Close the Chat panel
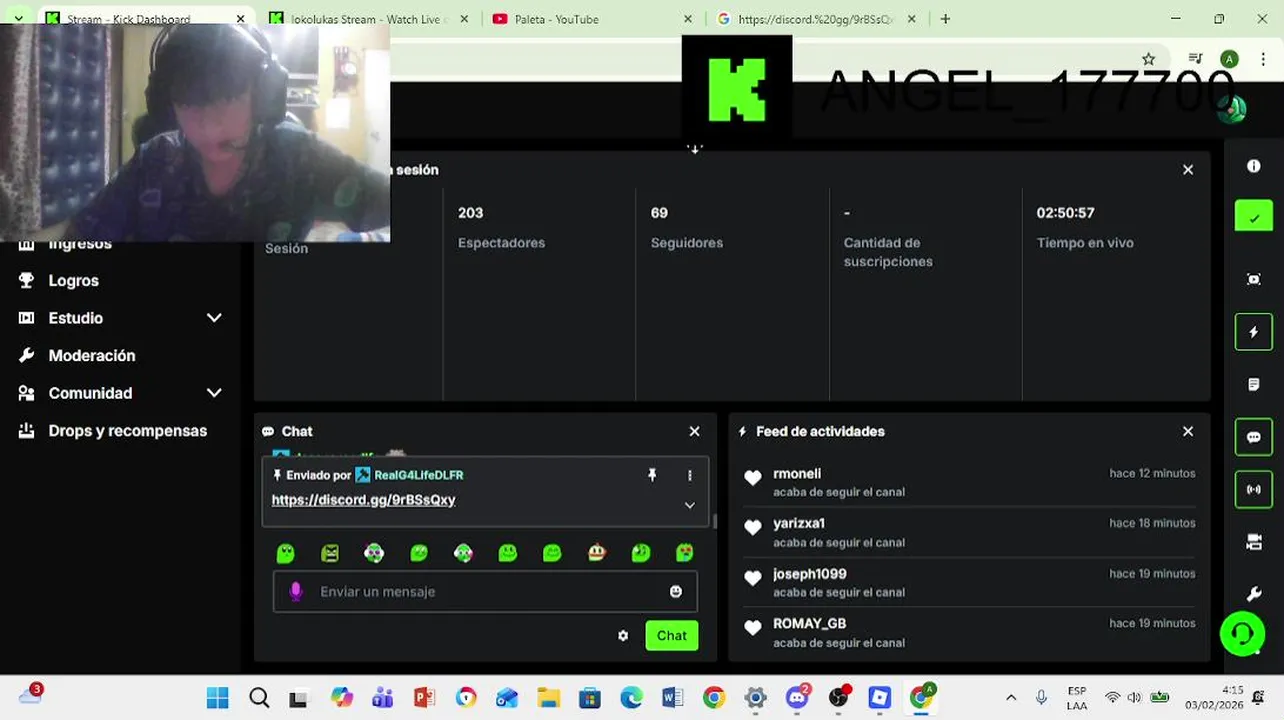The height and width of the screenshot is (720, 1284). click(694, 431)
